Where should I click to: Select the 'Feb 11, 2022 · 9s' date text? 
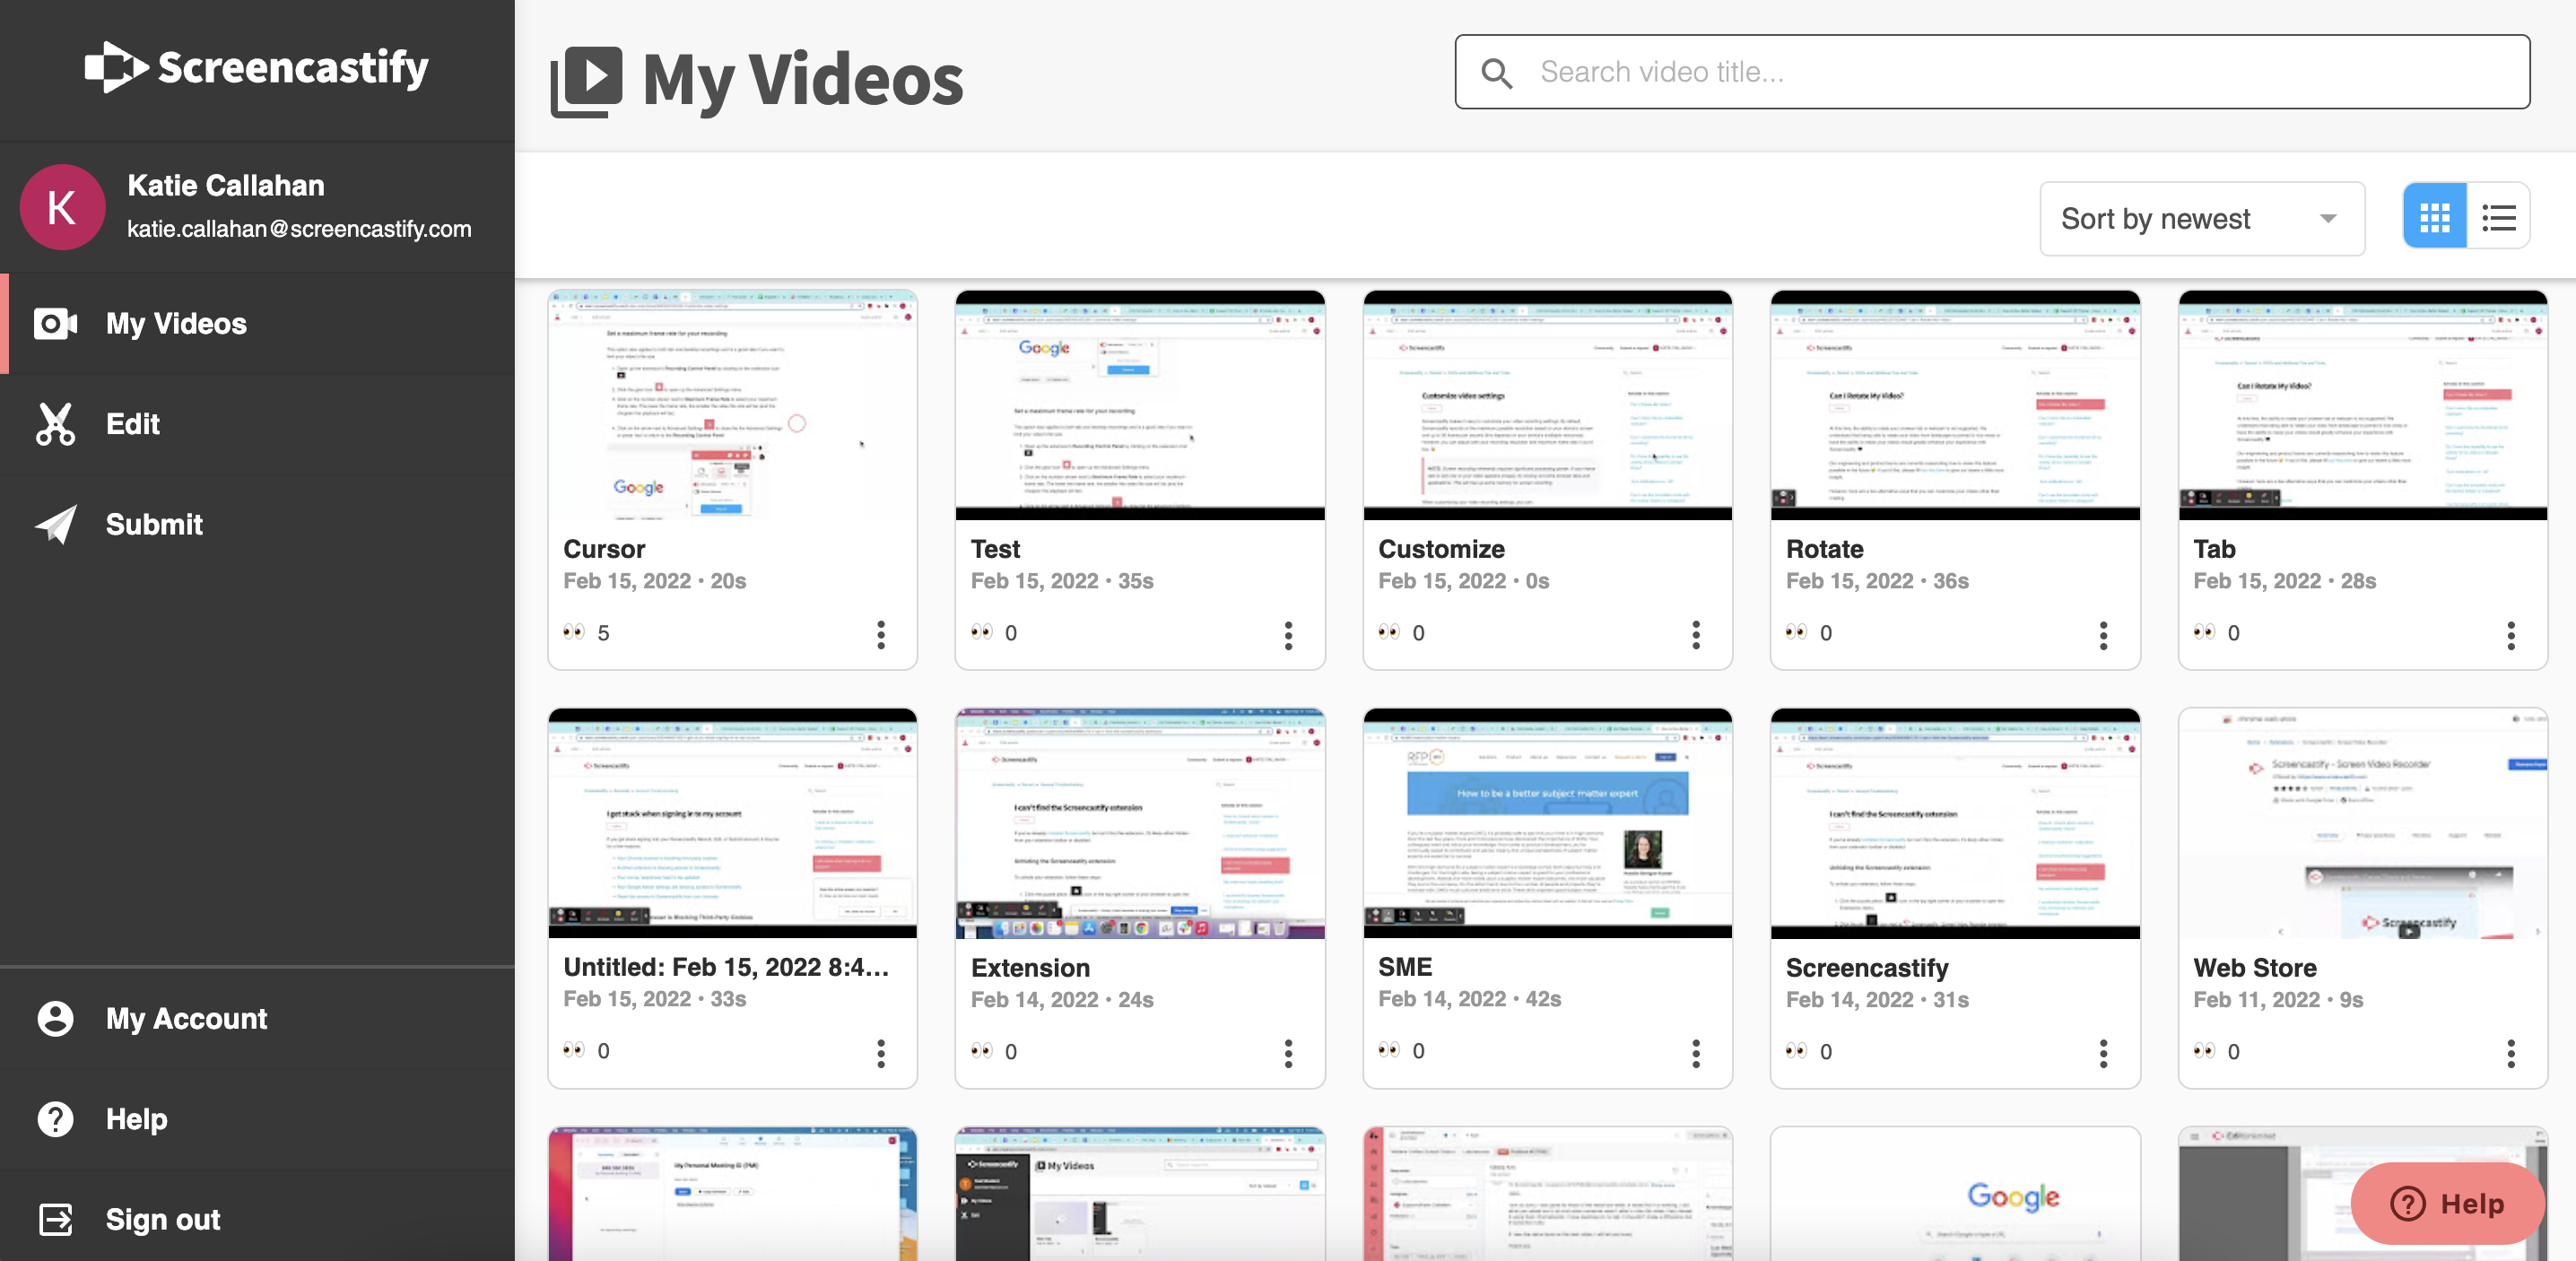pos(2278,1000)
